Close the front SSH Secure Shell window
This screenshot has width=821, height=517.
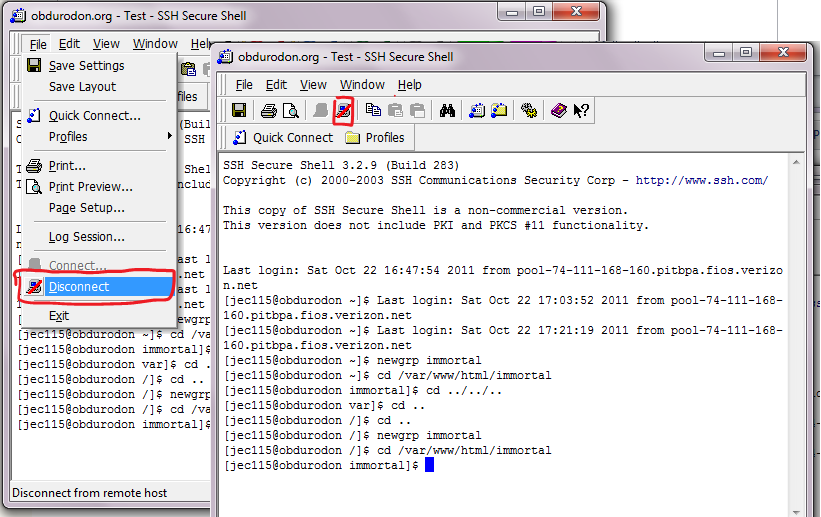click(x=783, y=52)
